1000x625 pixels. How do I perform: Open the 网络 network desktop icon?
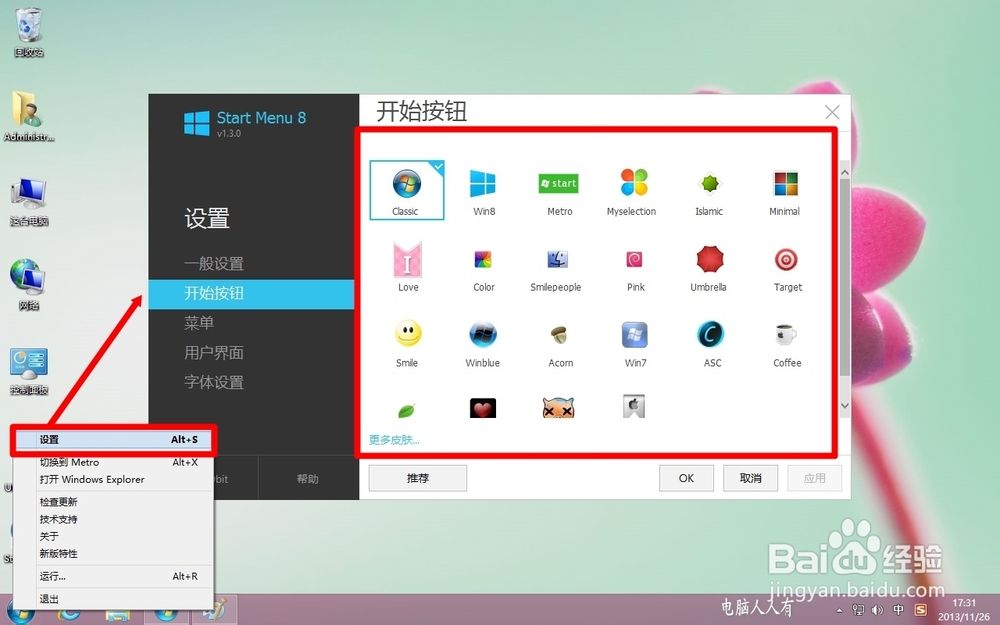[x=29, y=284]
